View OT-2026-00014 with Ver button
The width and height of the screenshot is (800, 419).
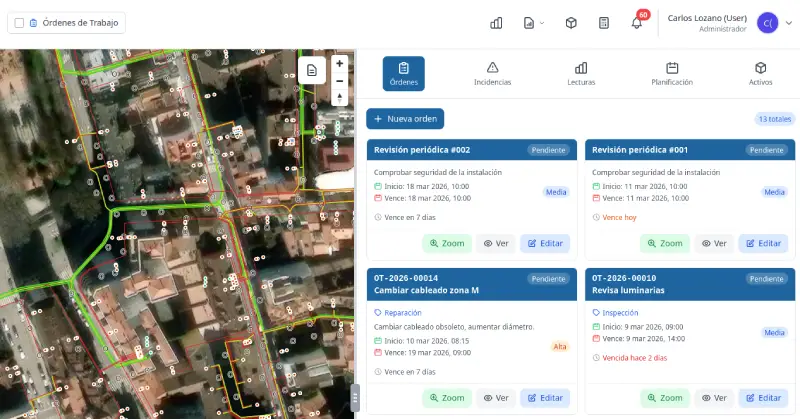pos(496,398)
